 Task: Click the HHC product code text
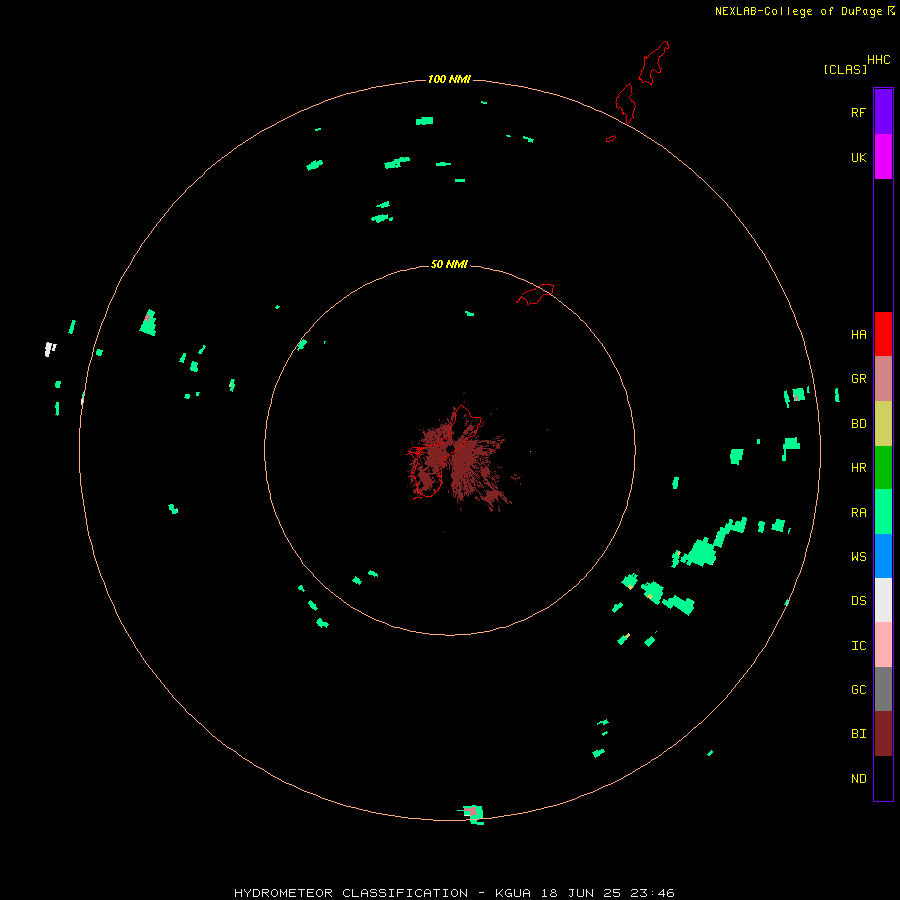(878, 60)
